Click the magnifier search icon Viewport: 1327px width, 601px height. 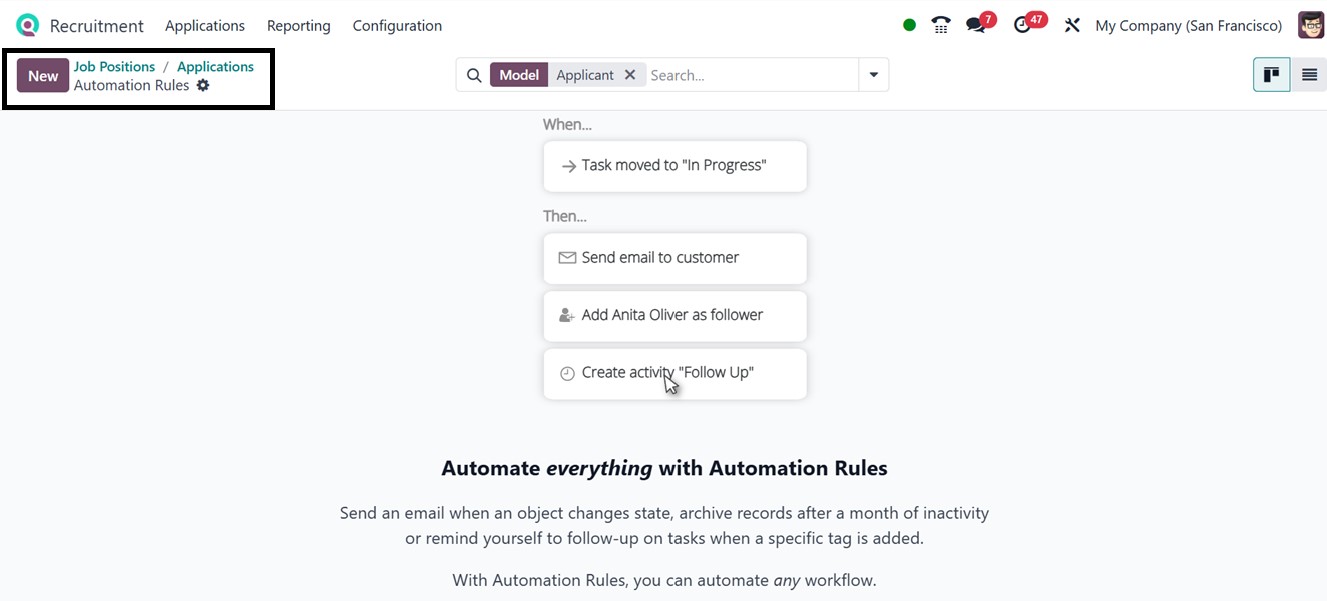(474, 75)
